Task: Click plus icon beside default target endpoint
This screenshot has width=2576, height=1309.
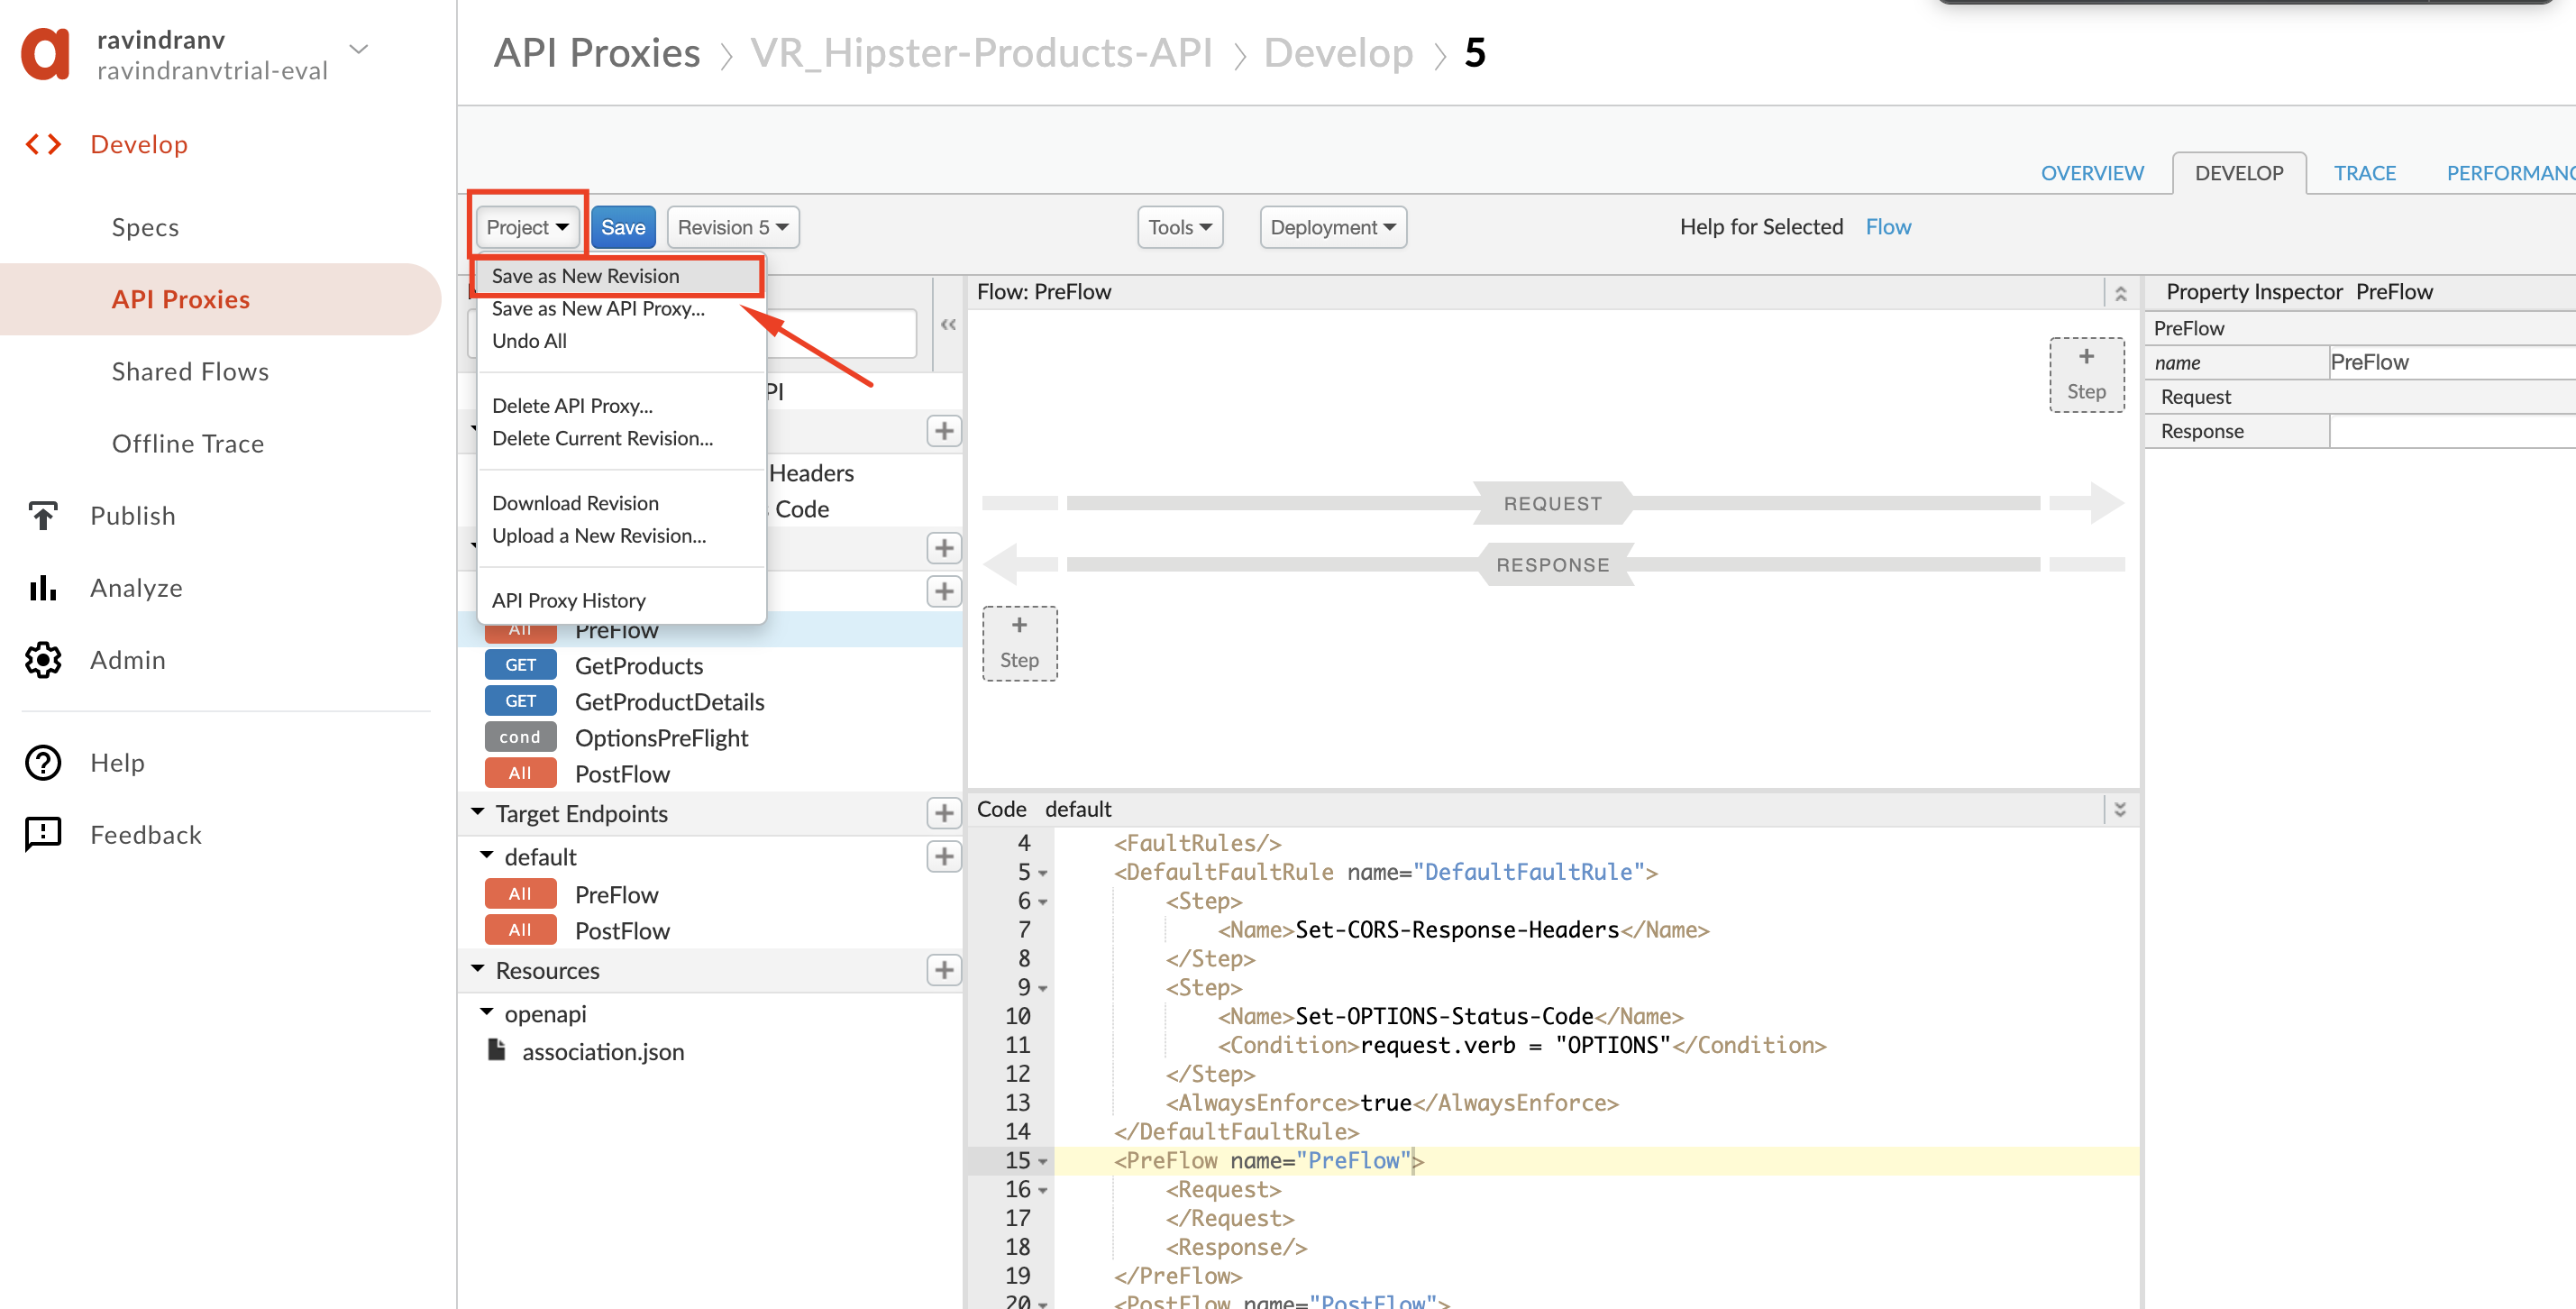Action: [x=943, y=856]
